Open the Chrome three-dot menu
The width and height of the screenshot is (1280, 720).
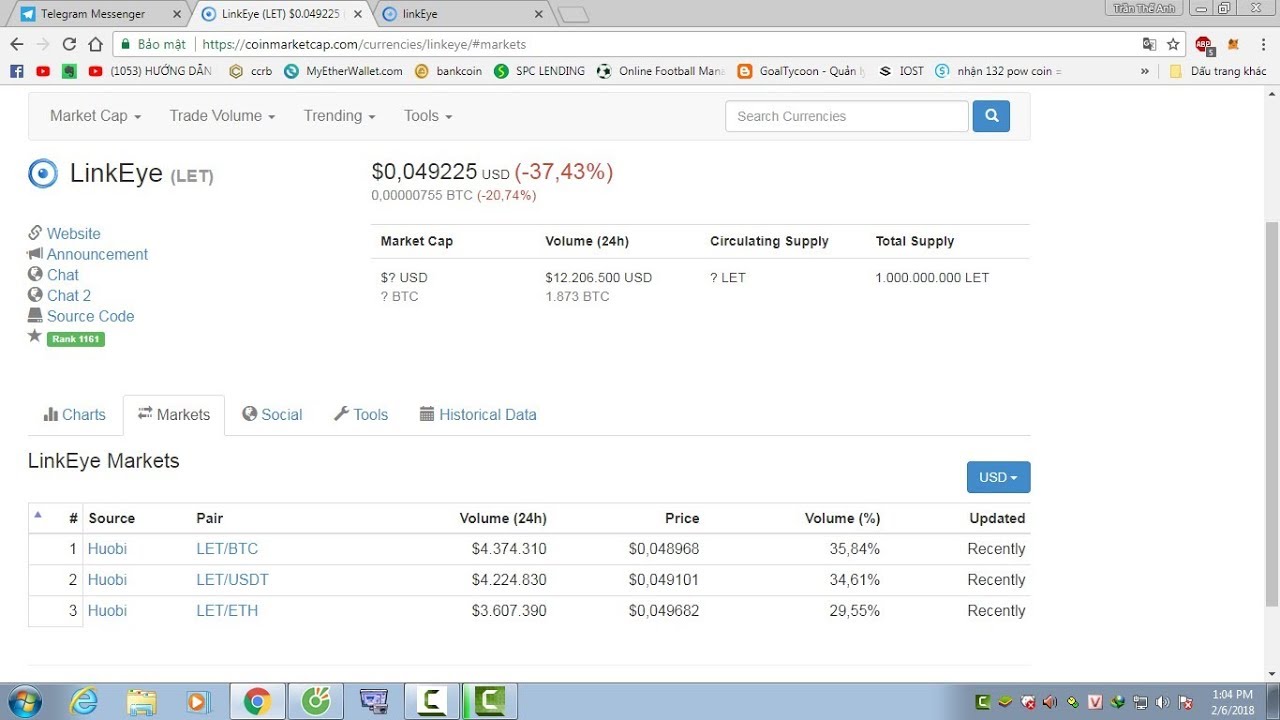click(1263, 44)
